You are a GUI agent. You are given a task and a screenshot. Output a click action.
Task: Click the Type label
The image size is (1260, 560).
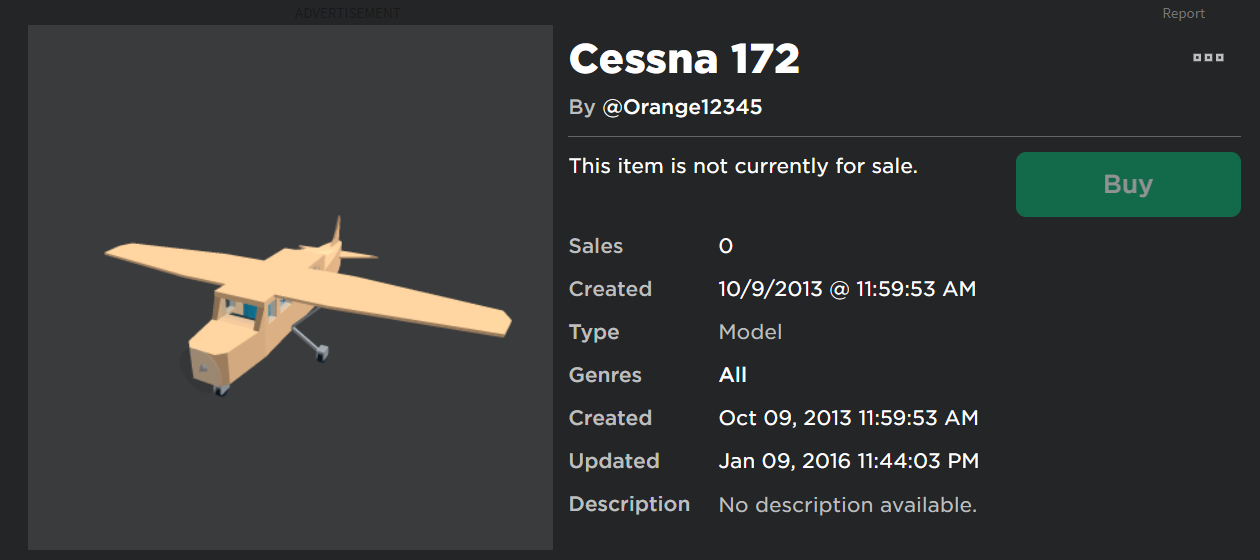(594, 332)
